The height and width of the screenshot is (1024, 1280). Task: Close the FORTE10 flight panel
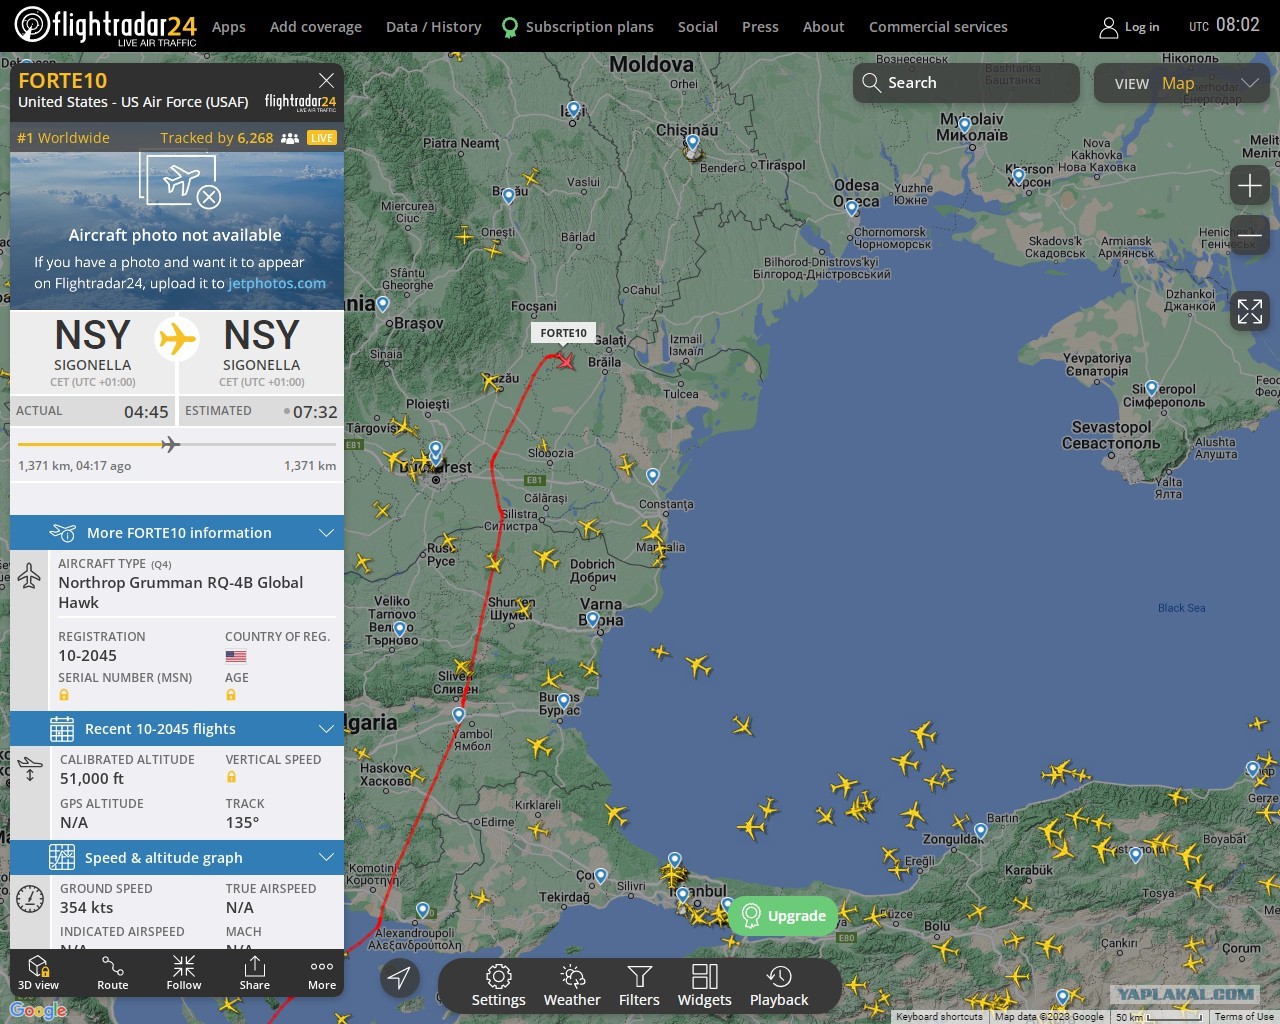(326, 80)
